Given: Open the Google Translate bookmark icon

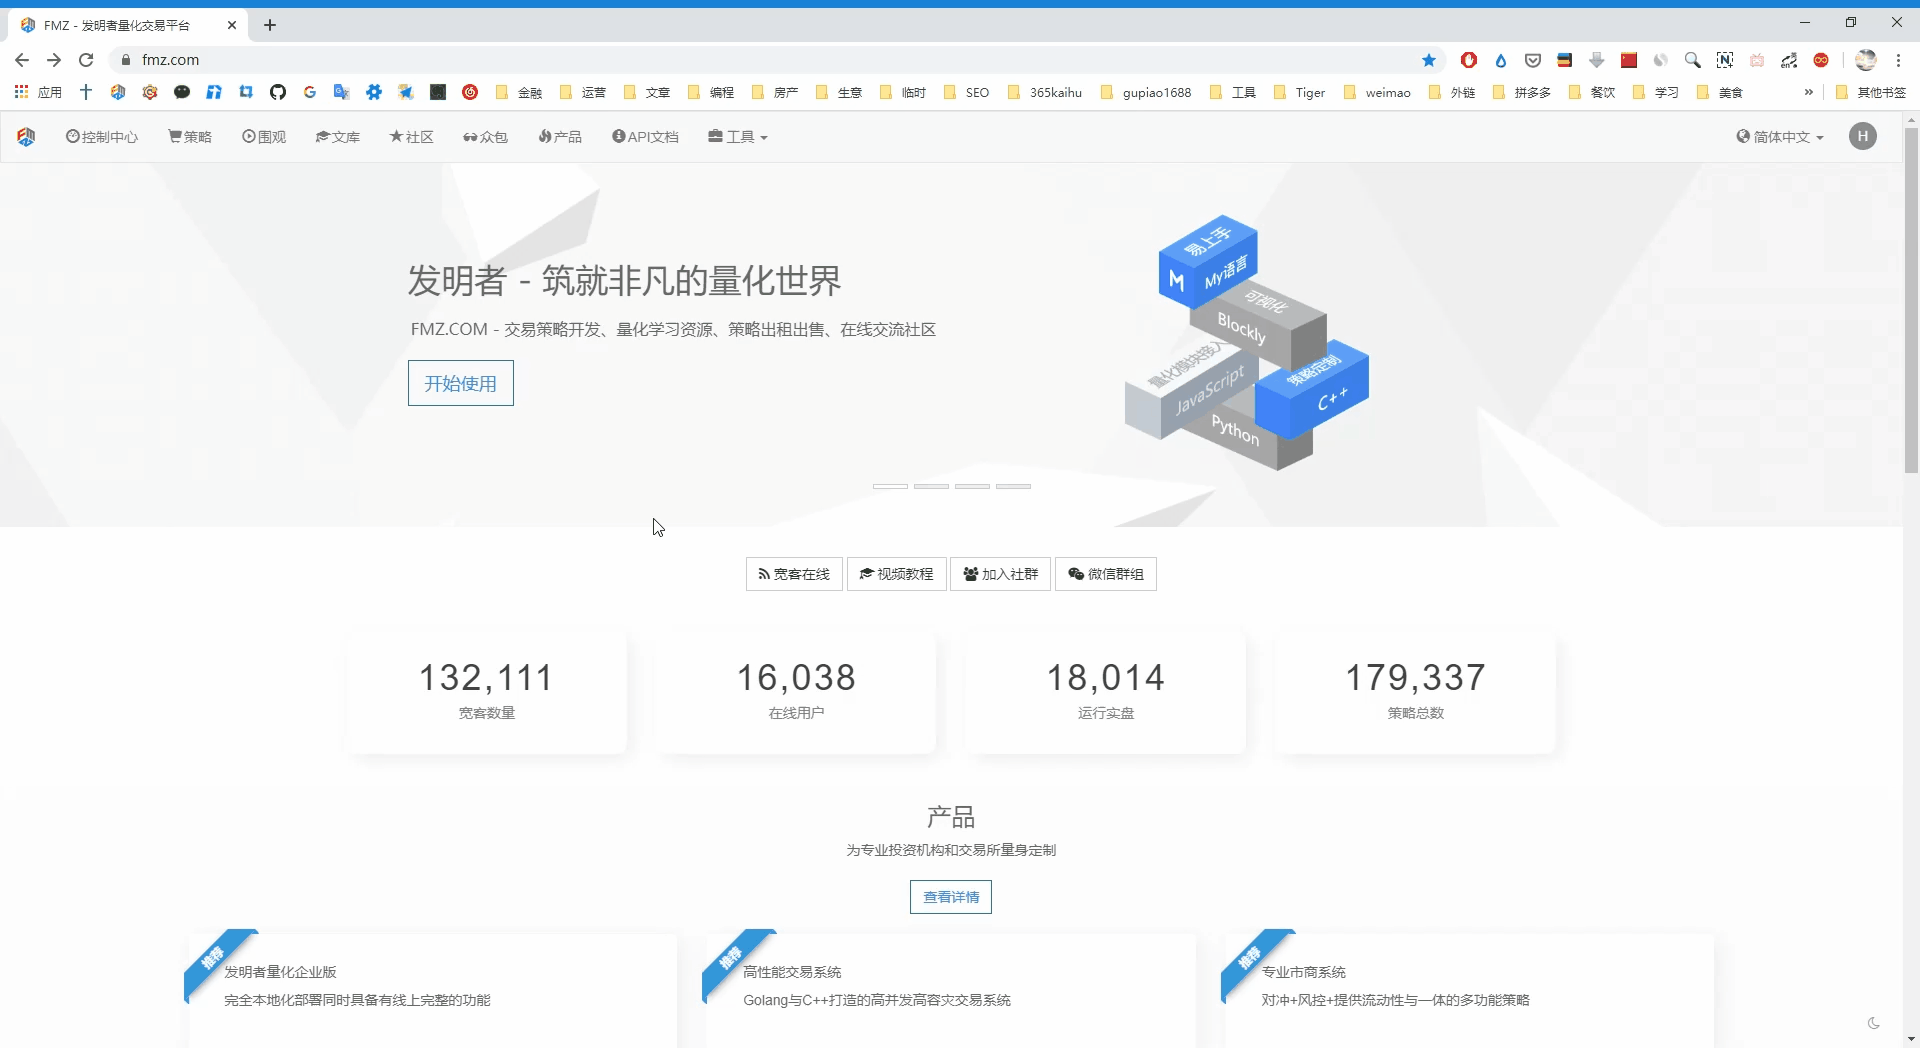Looking at the screenshot, I should [342, 92].
